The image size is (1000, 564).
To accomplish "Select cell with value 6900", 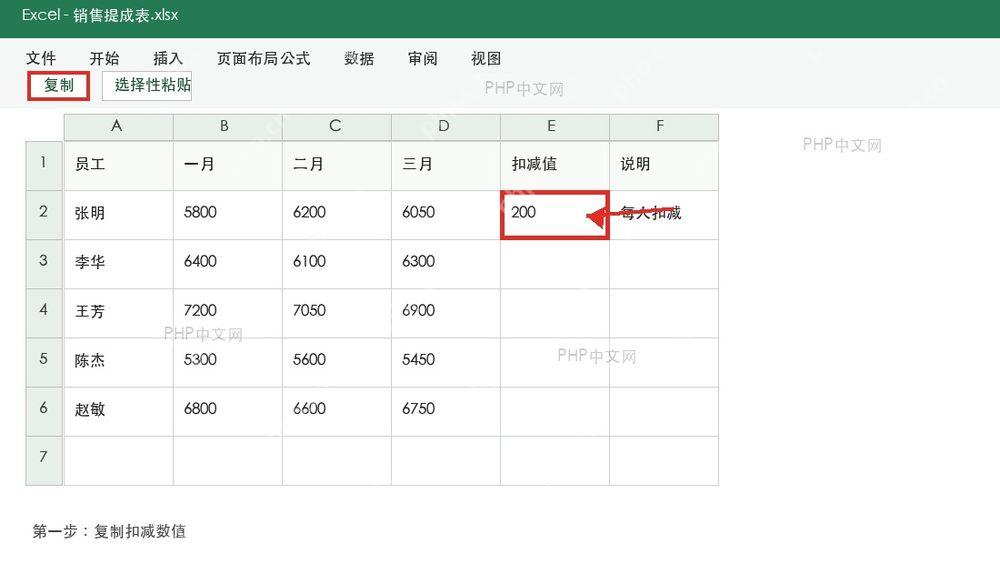I will (445, 313).
